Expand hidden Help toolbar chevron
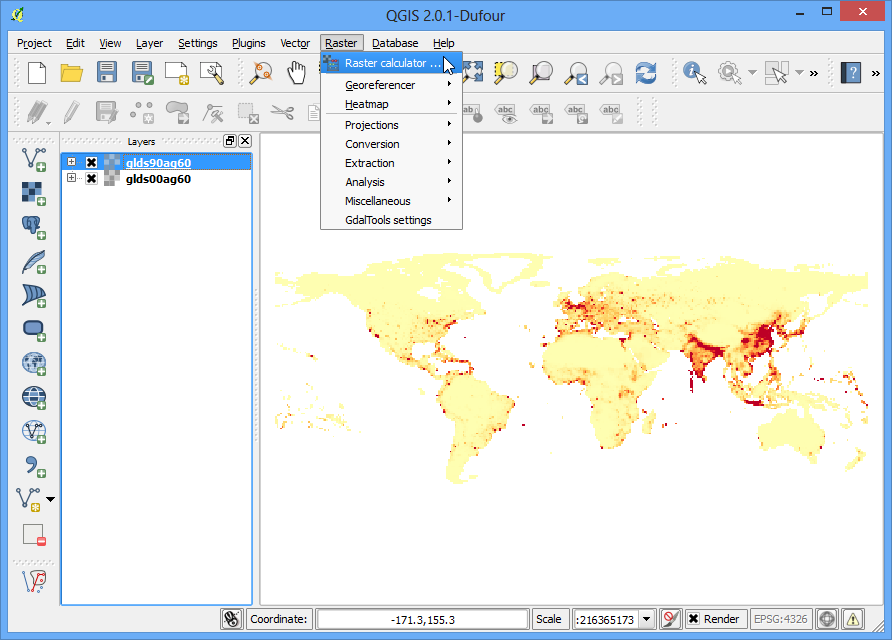892x640 pixels. (876, 73)
